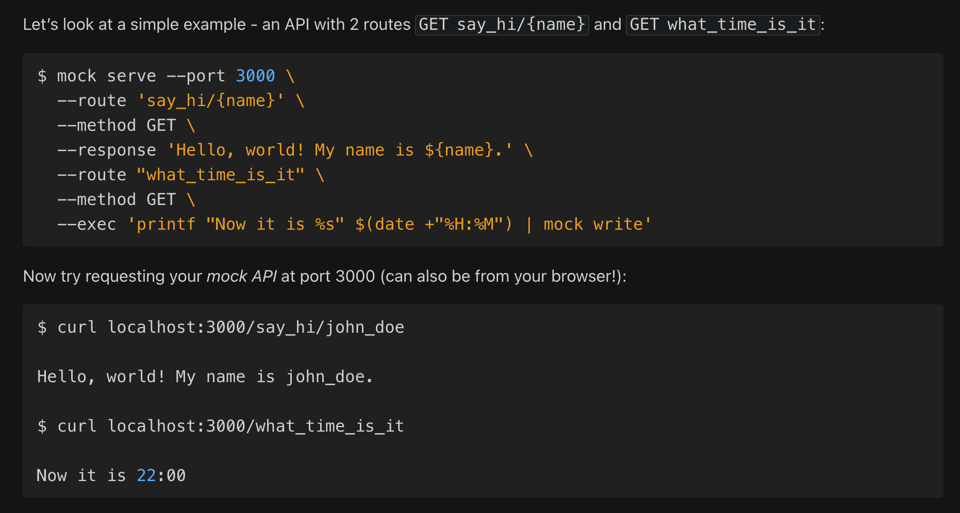
Task: Click the blue port number 3000
Action: click(255, 76)
